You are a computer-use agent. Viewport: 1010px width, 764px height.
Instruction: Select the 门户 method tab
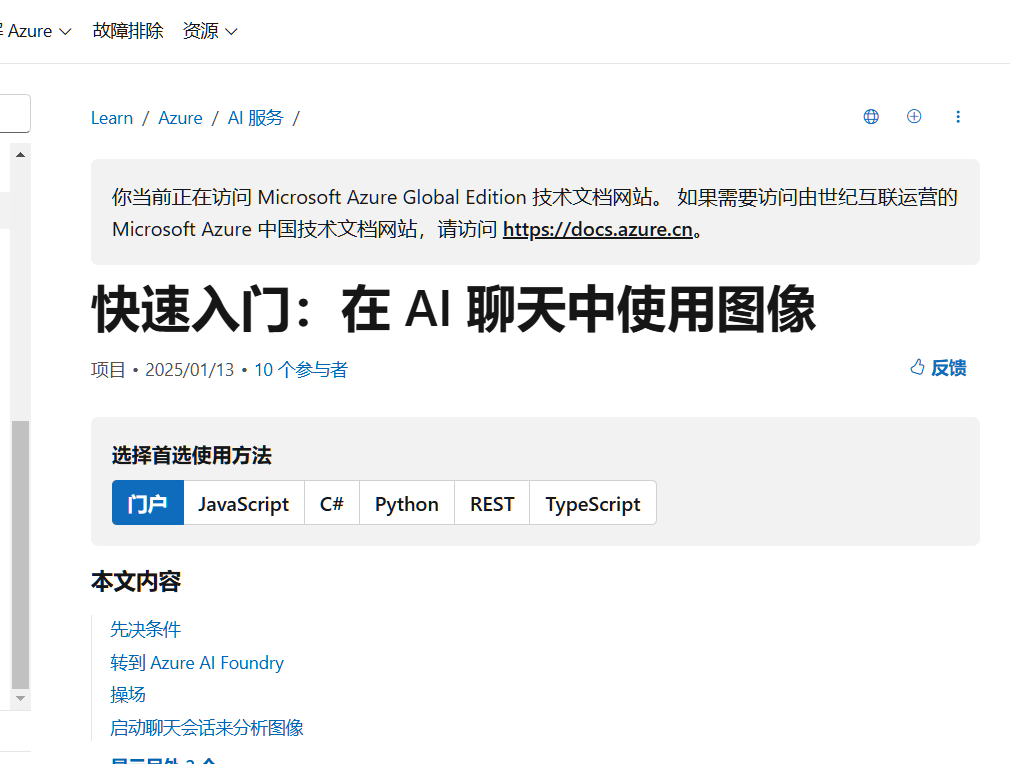pyautogui.click(x=148, y=503)
